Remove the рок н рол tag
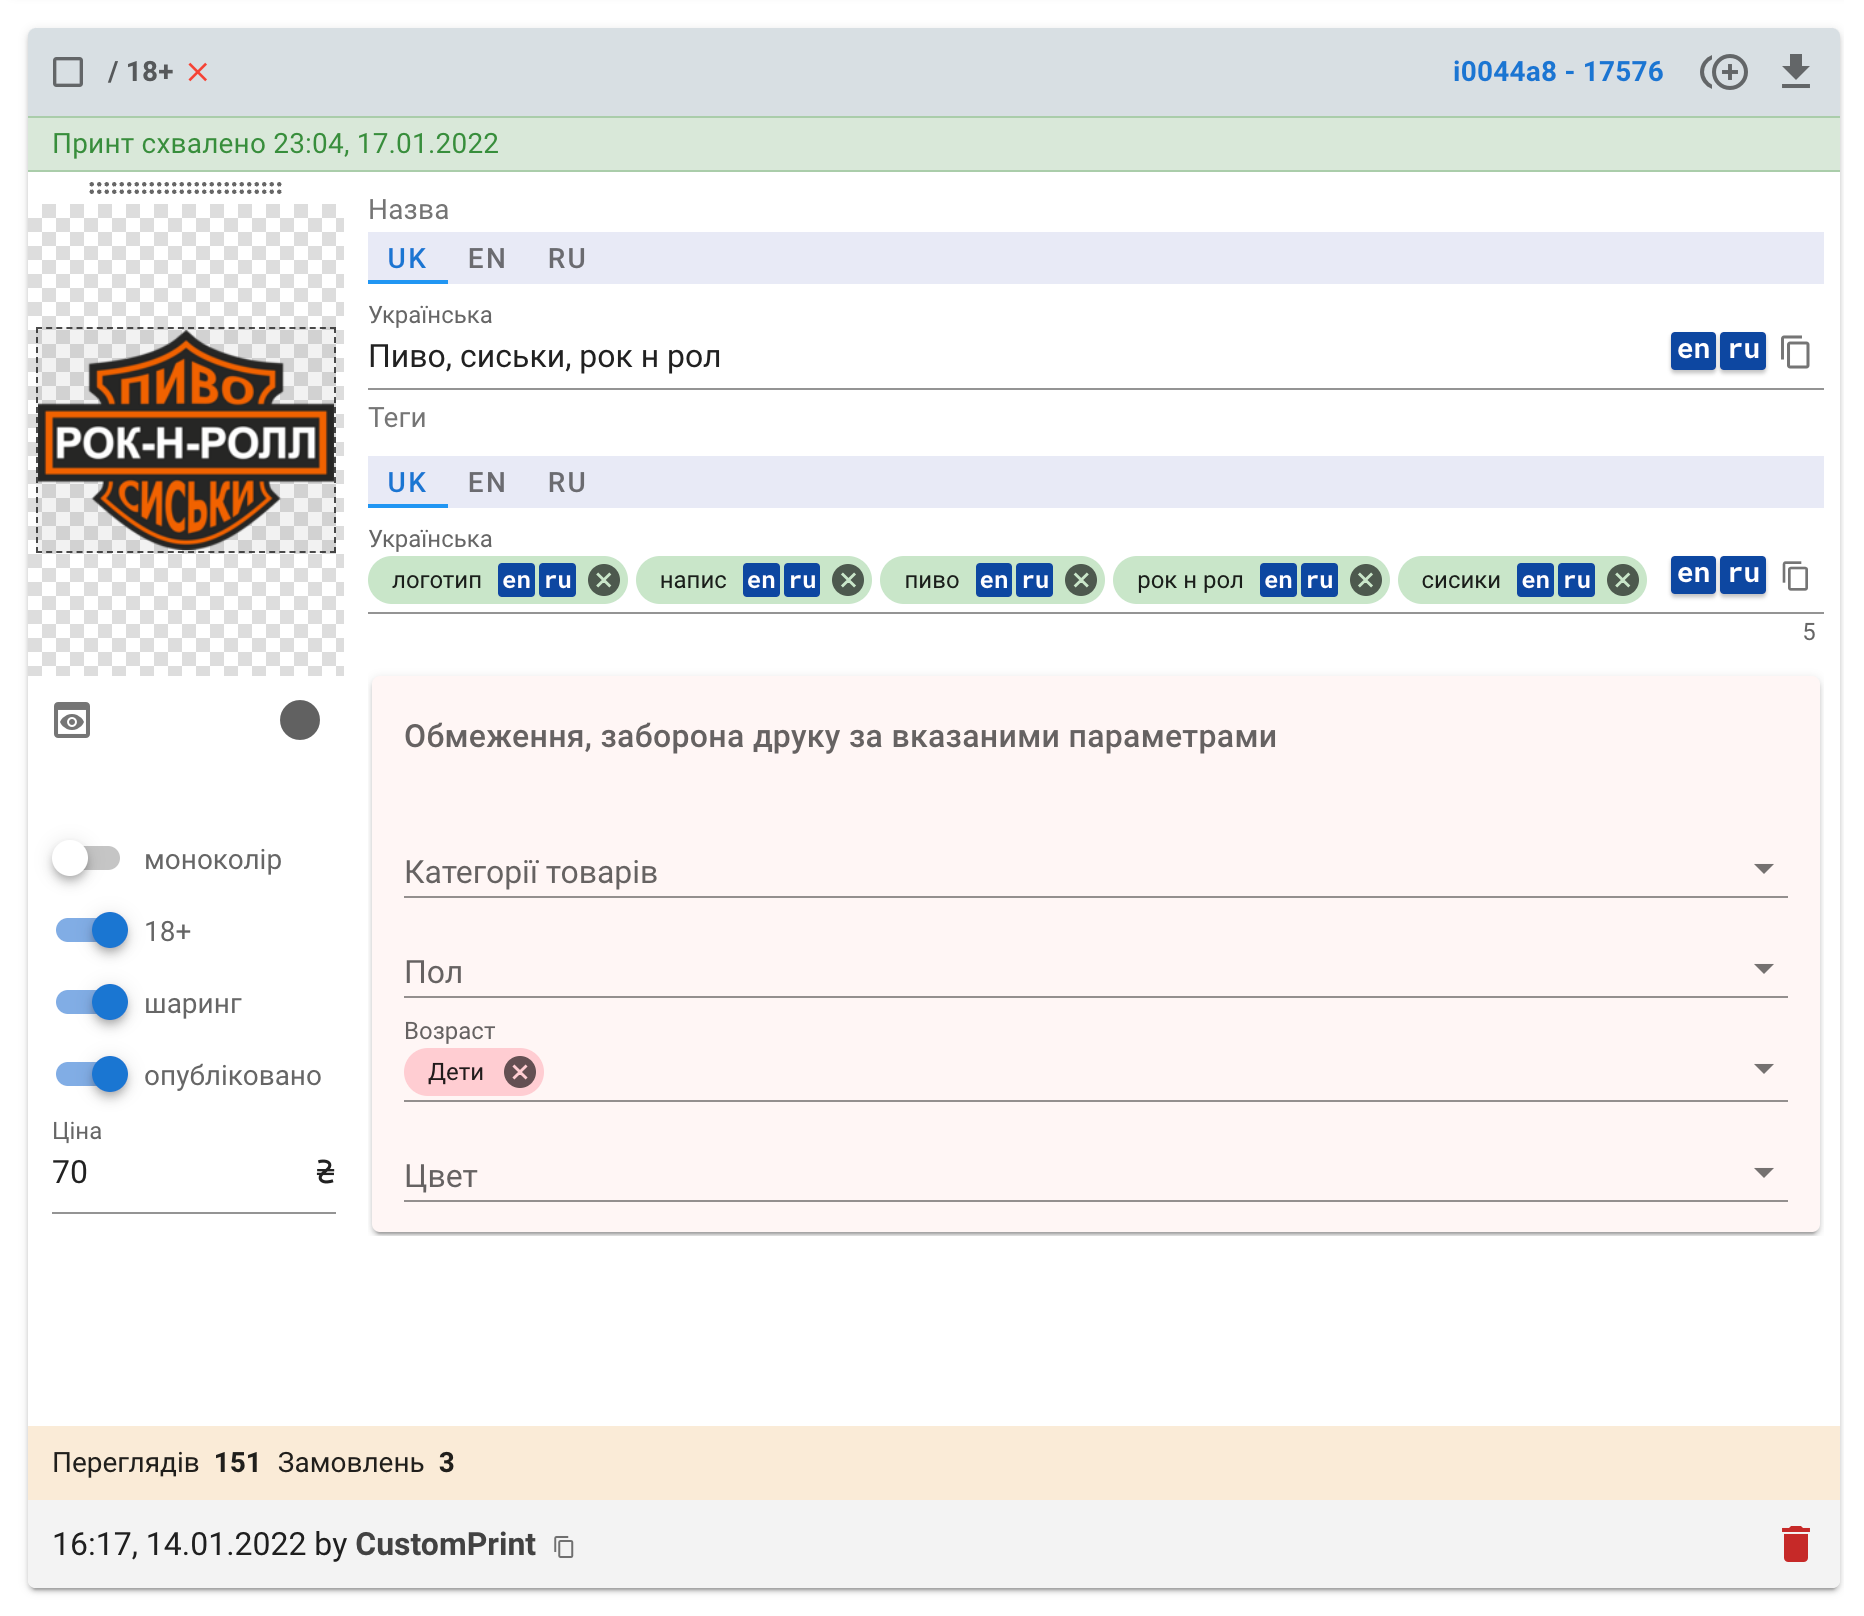The width and height of the screenshot is (1864, 1616). pos(1365,580)
